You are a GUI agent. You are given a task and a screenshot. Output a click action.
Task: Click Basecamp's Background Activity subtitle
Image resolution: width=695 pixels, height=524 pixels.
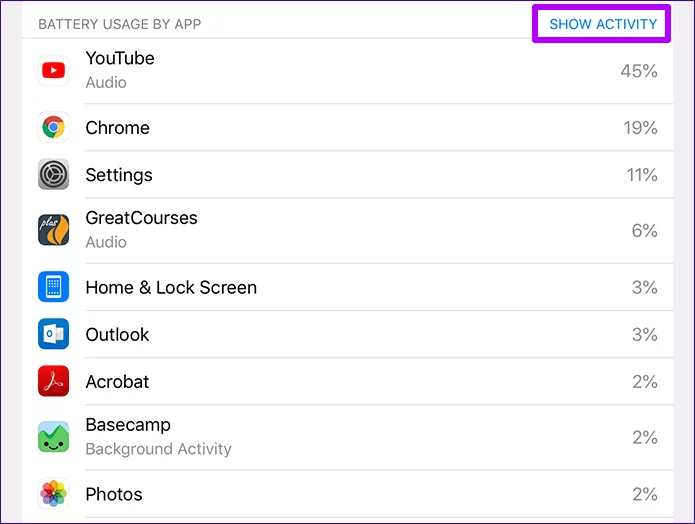158,449
